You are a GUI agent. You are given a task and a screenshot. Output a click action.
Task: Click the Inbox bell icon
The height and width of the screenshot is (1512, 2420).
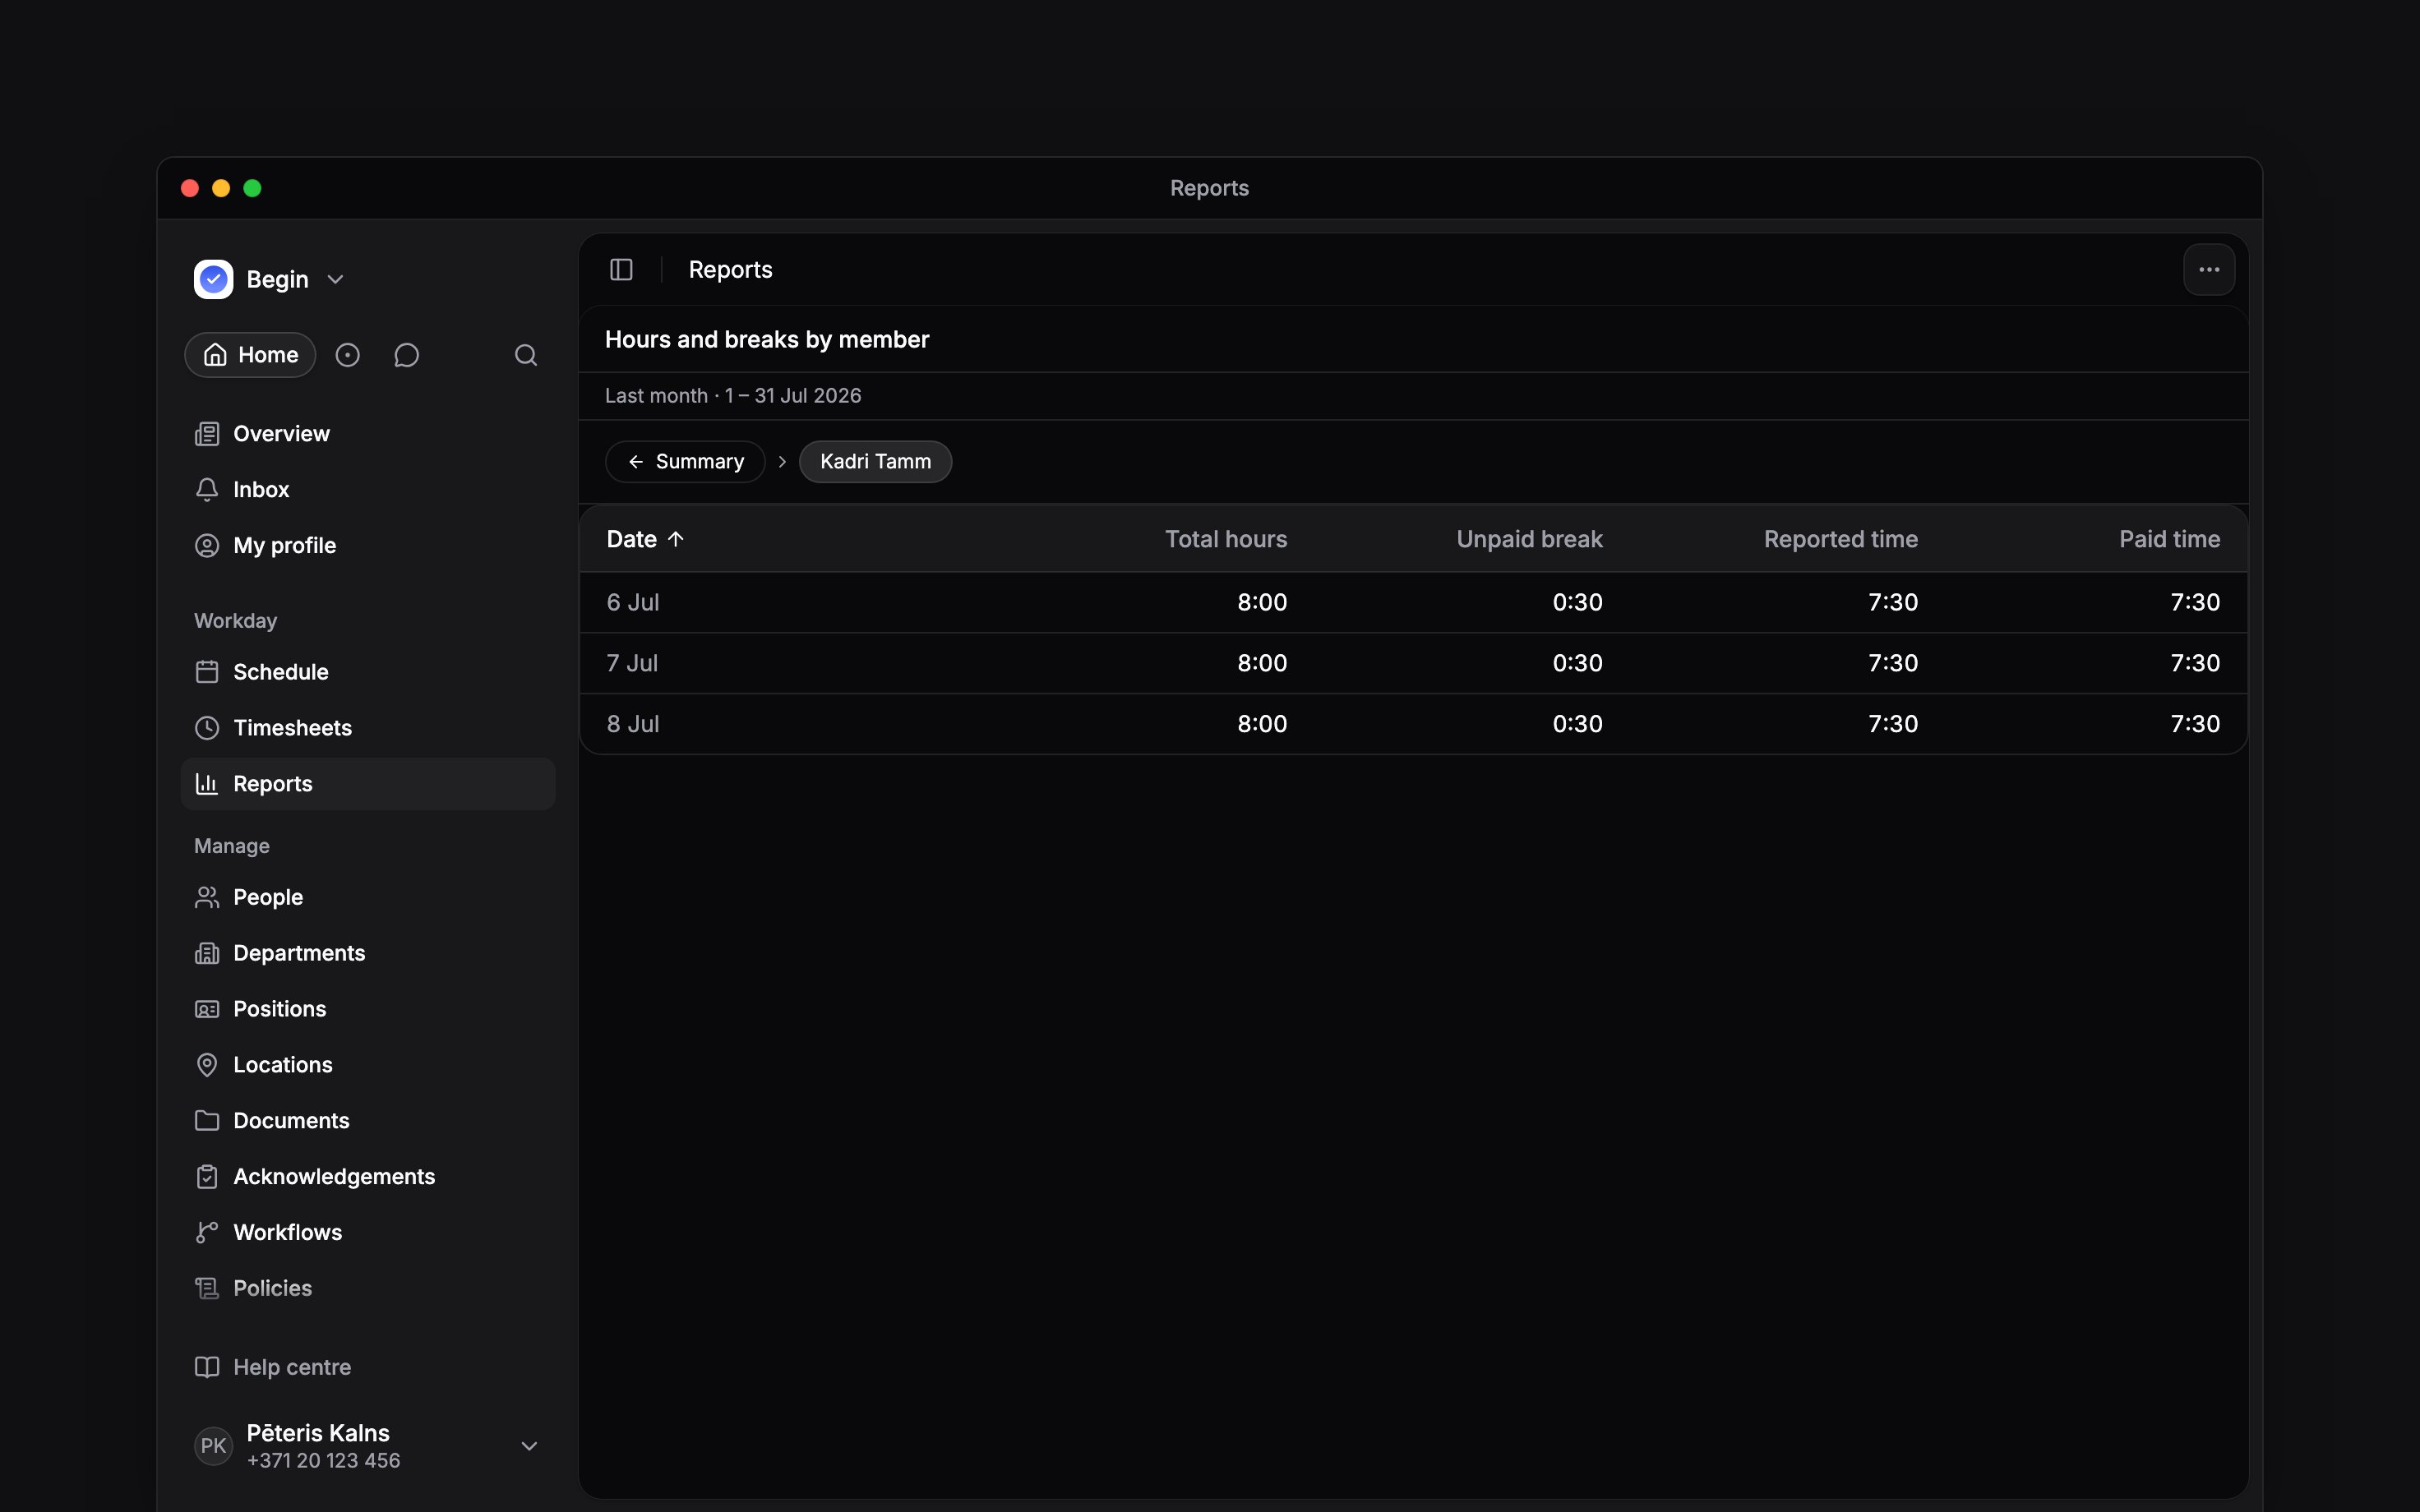(x=207, y=490)
